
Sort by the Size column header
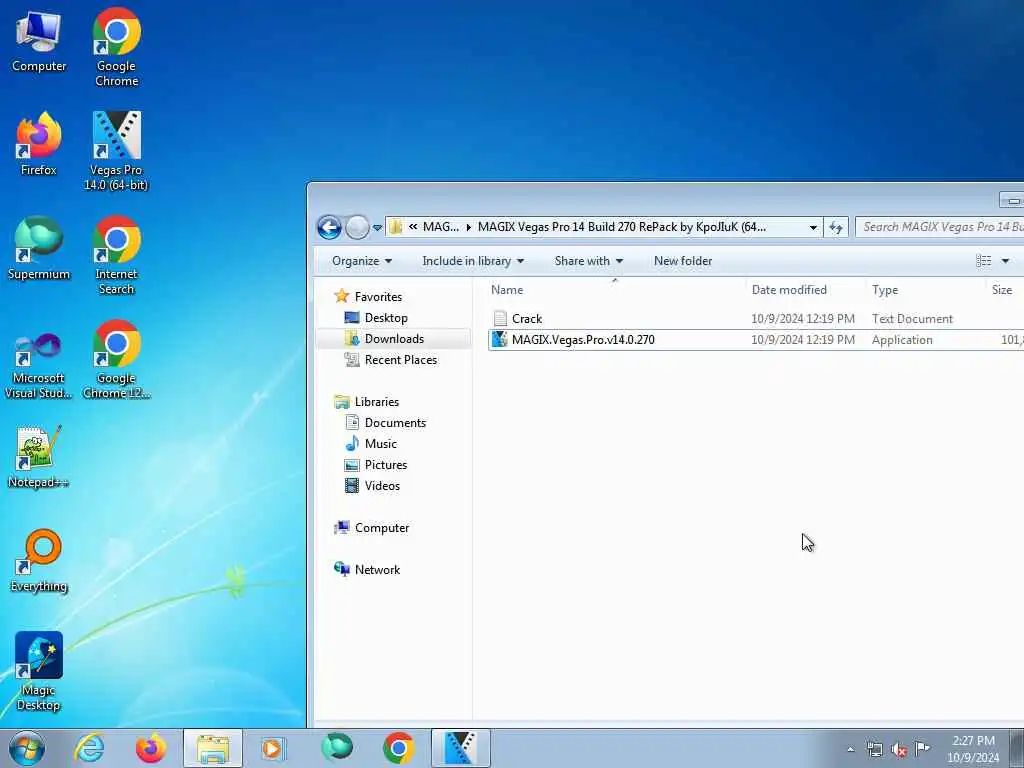click(1004, 289)
